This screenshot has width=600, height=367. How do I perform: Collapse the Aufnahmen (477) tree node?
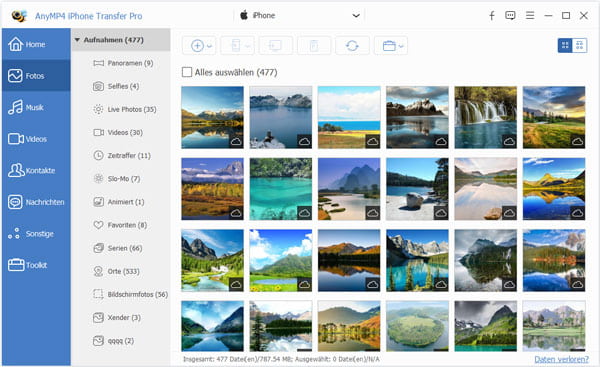[x=77, y=40]
